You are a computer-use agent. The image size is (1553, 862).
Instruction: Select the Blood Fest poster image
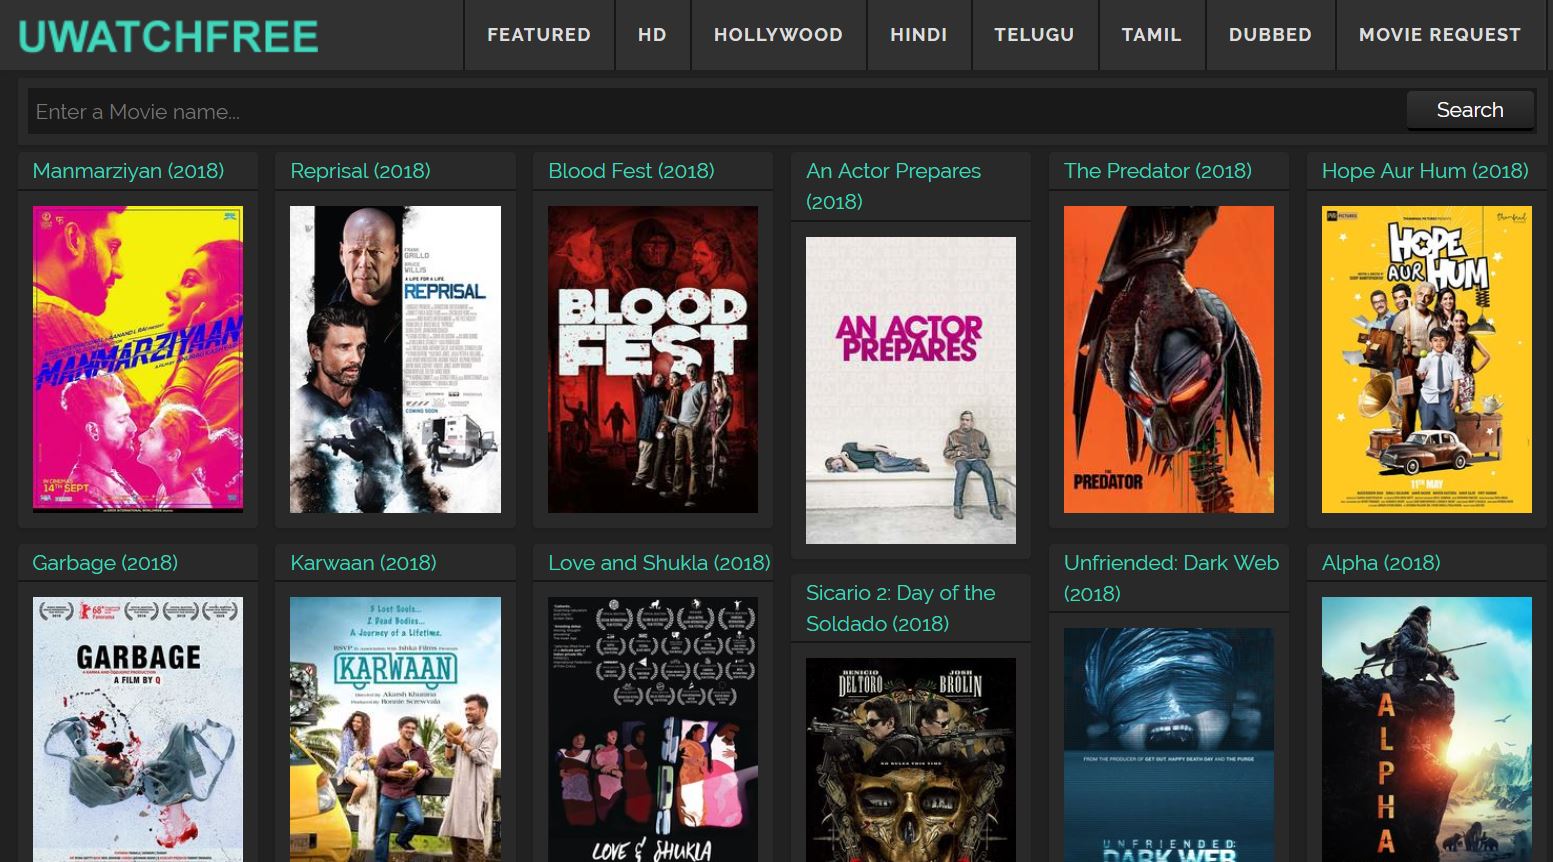click(653, 359)
